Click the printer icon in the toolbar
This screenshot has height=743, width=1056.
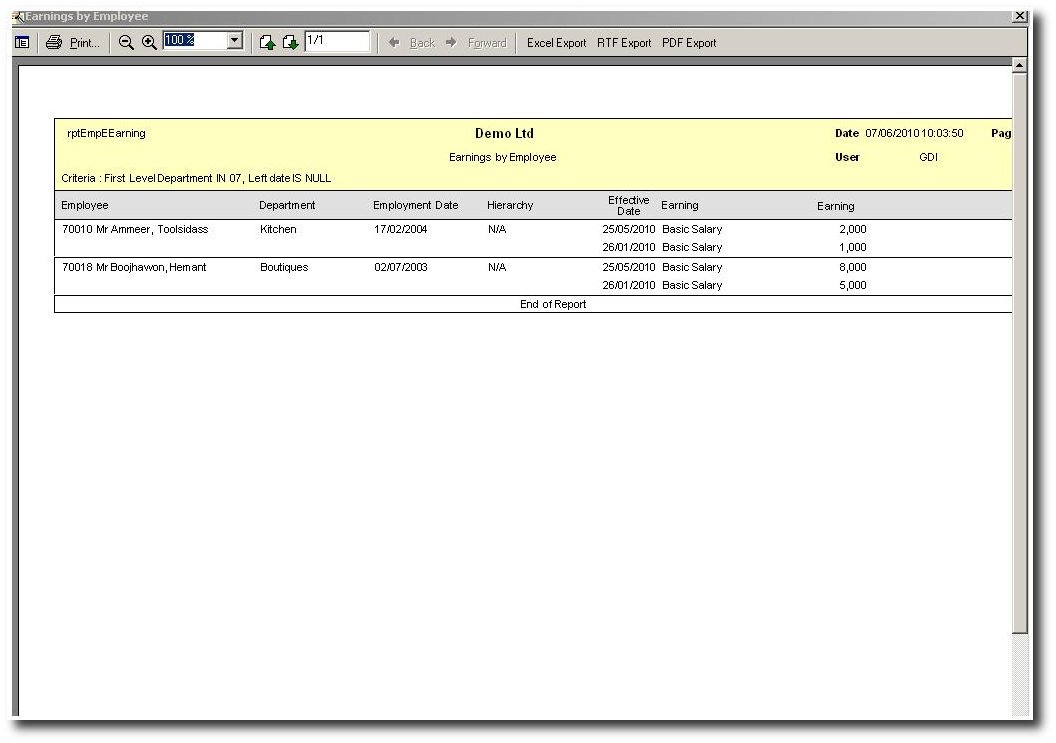(x=54, y=43)
